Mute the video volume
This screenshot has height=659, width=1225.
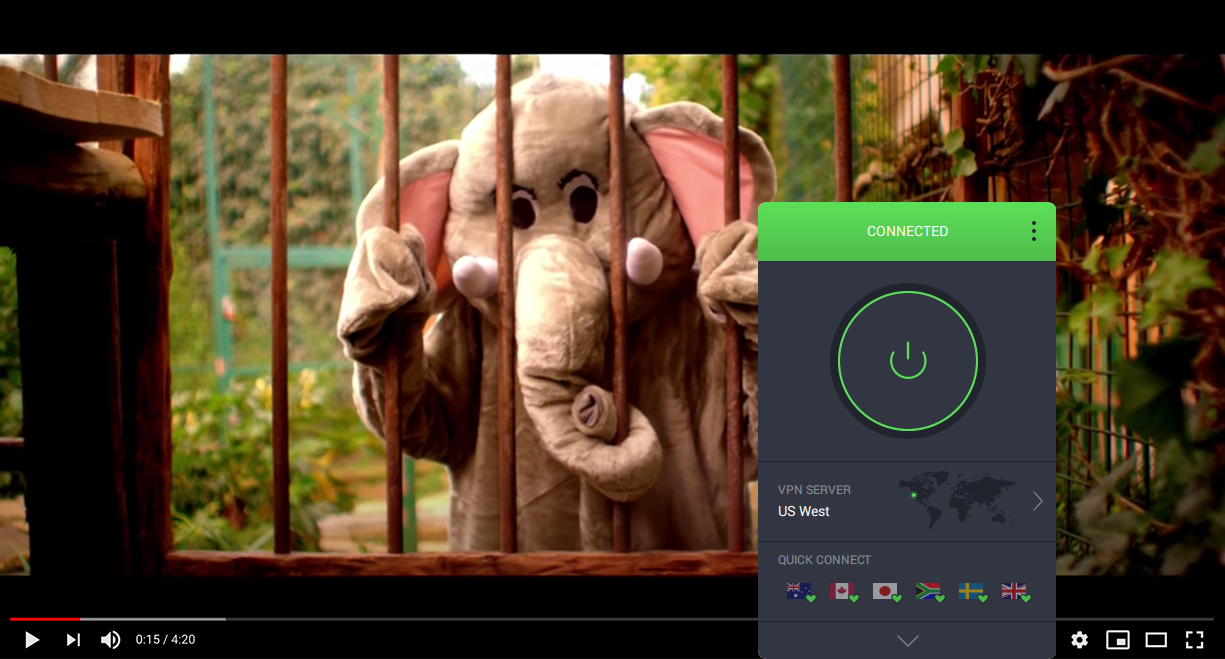point(111,640)
